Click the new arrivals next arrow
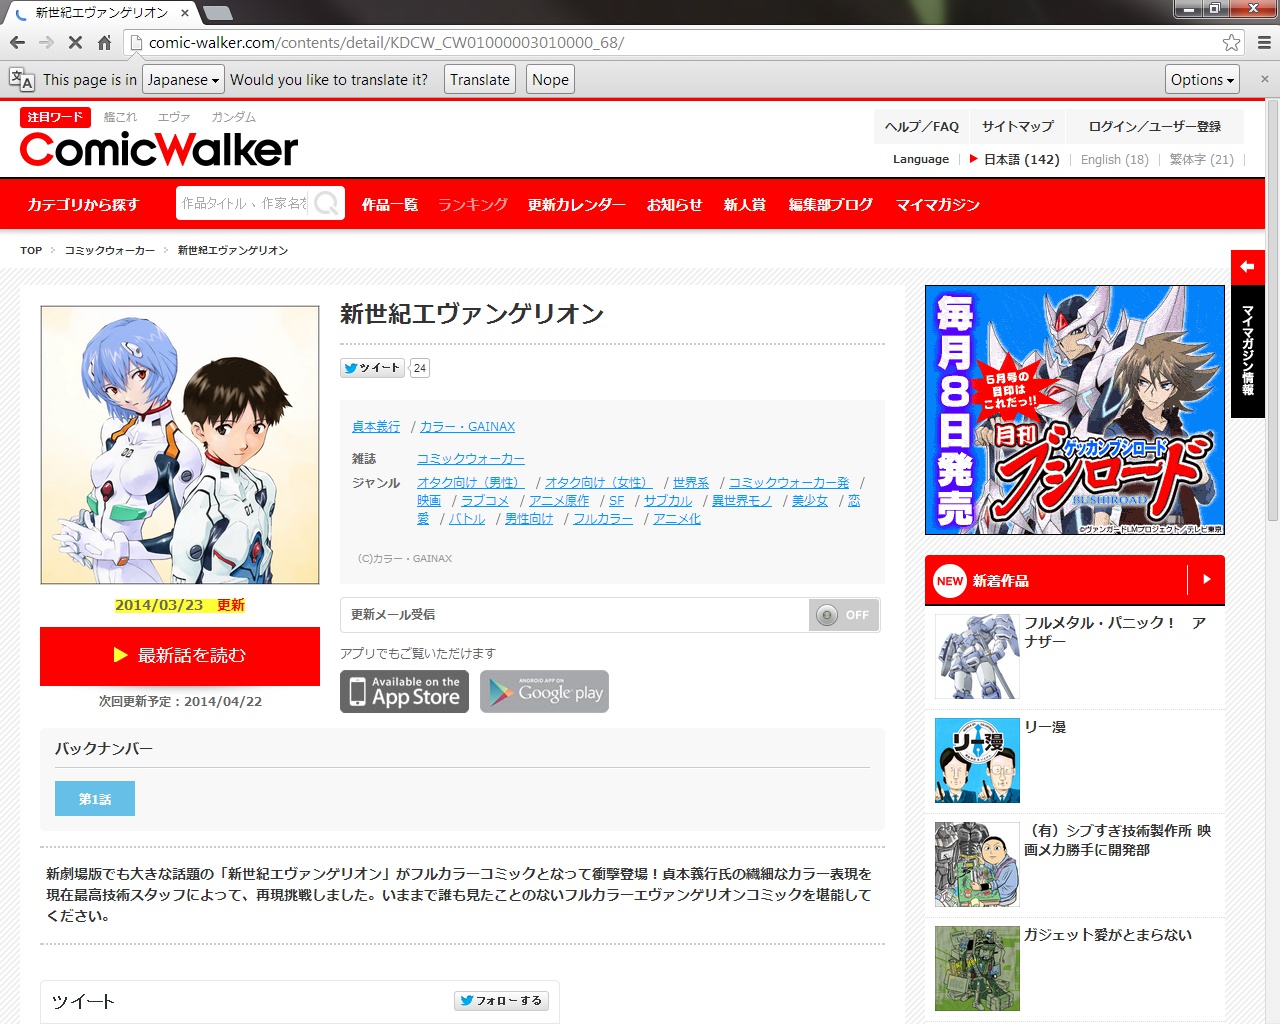Screen dimensions: 1280x1024 point(1206,579)
